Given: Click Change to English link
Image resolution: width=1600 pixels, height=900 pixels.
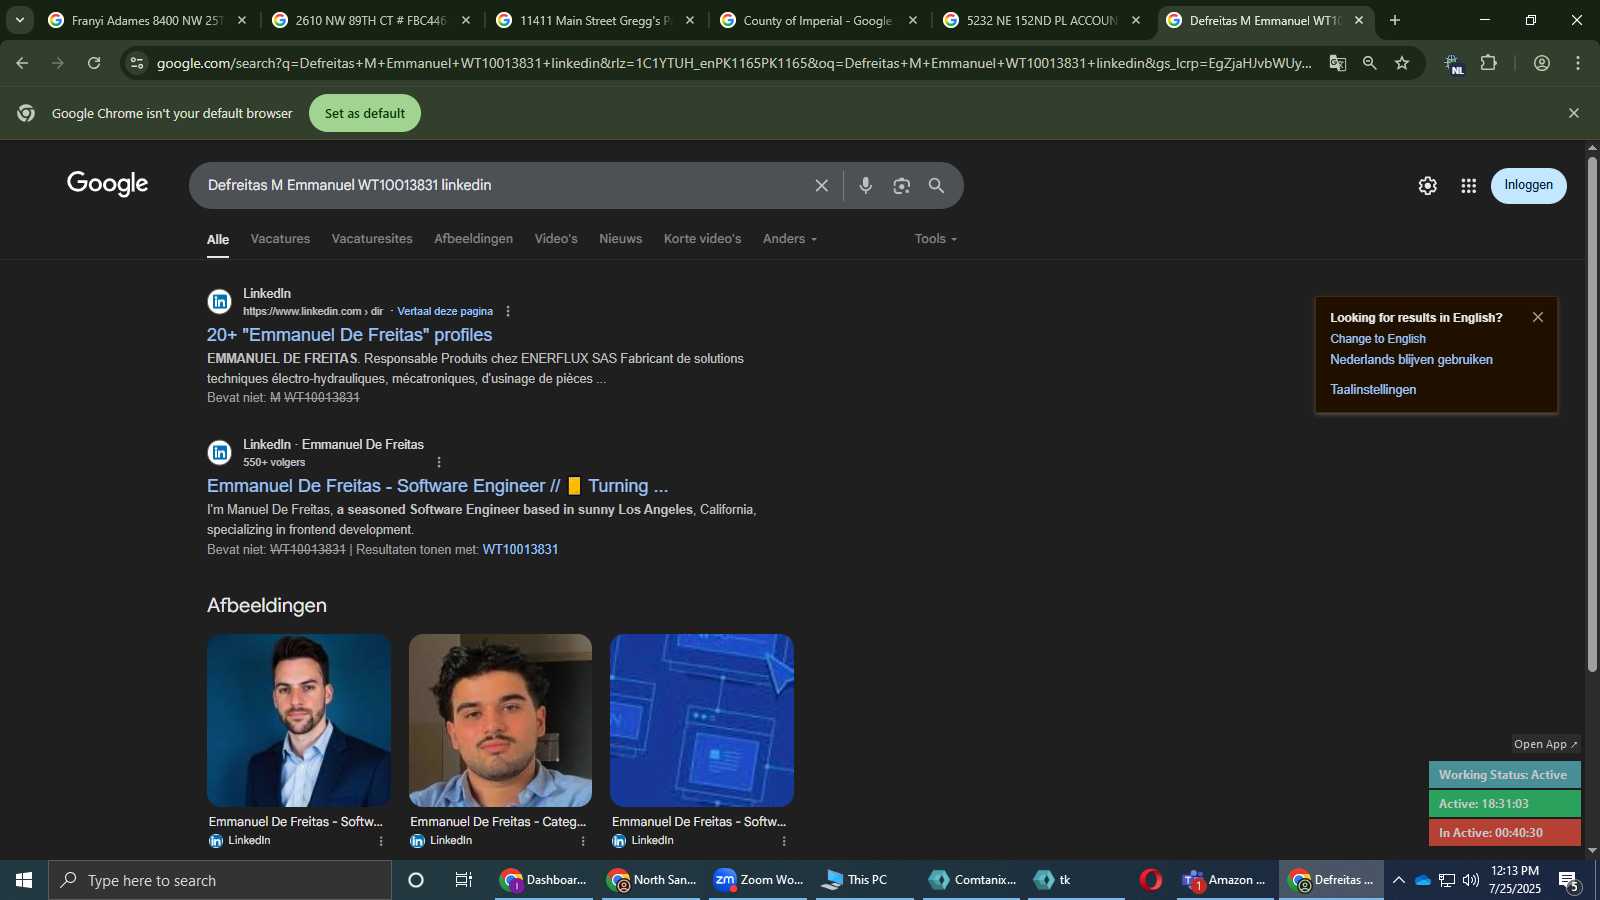Looking at the screenshot, I should coord(1378,339).
